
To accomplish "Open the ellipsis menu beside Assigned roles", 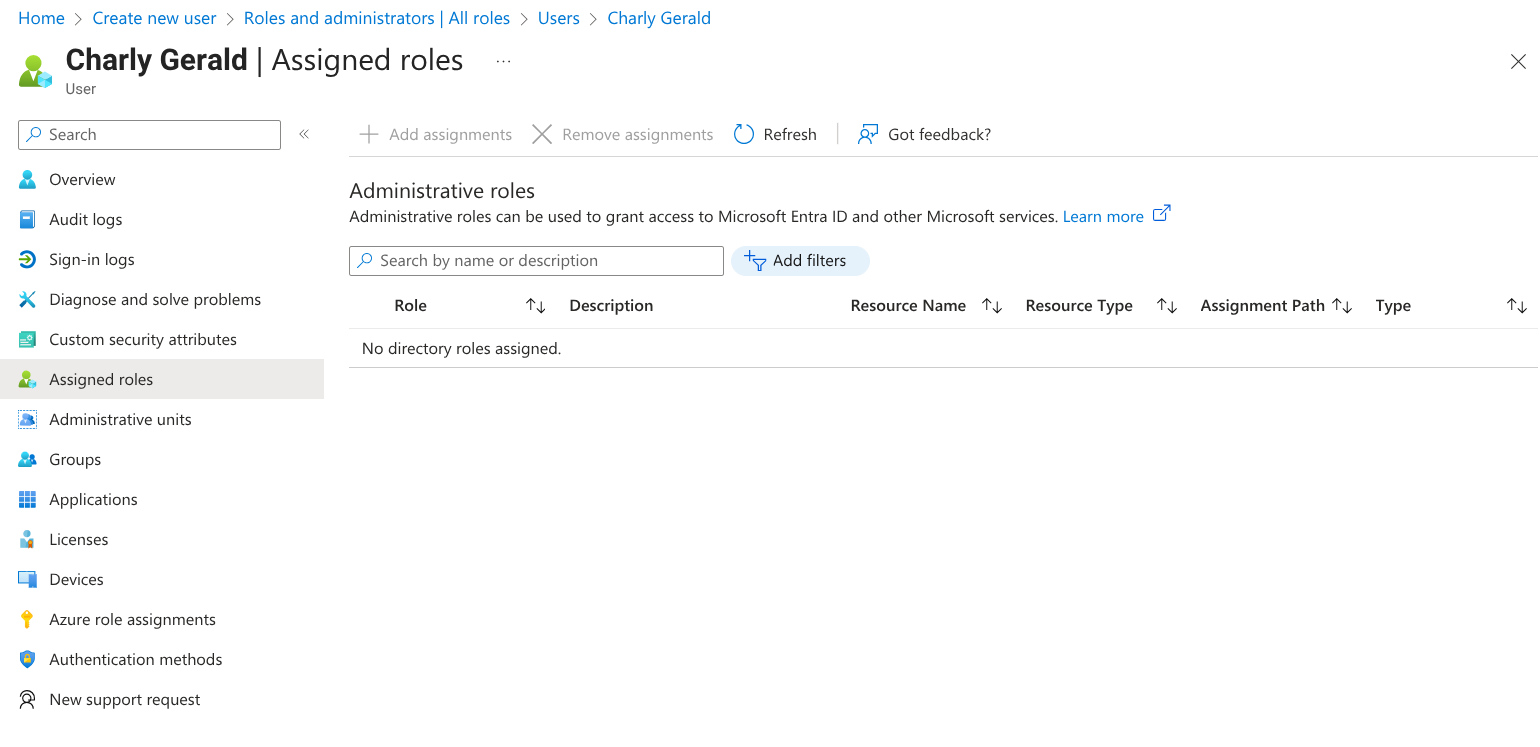I will pyautogui.click(x=503, y=61).
